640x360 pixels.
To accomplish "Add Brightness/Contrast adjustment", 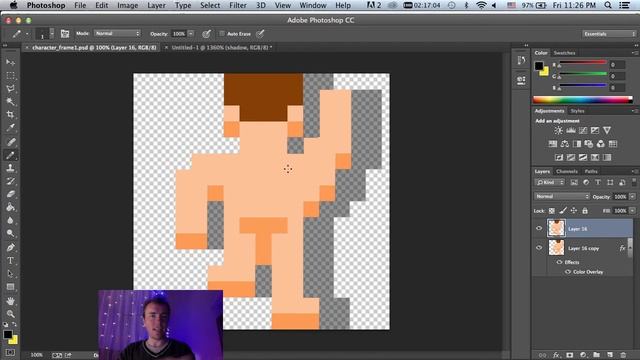I will [558, 131].
